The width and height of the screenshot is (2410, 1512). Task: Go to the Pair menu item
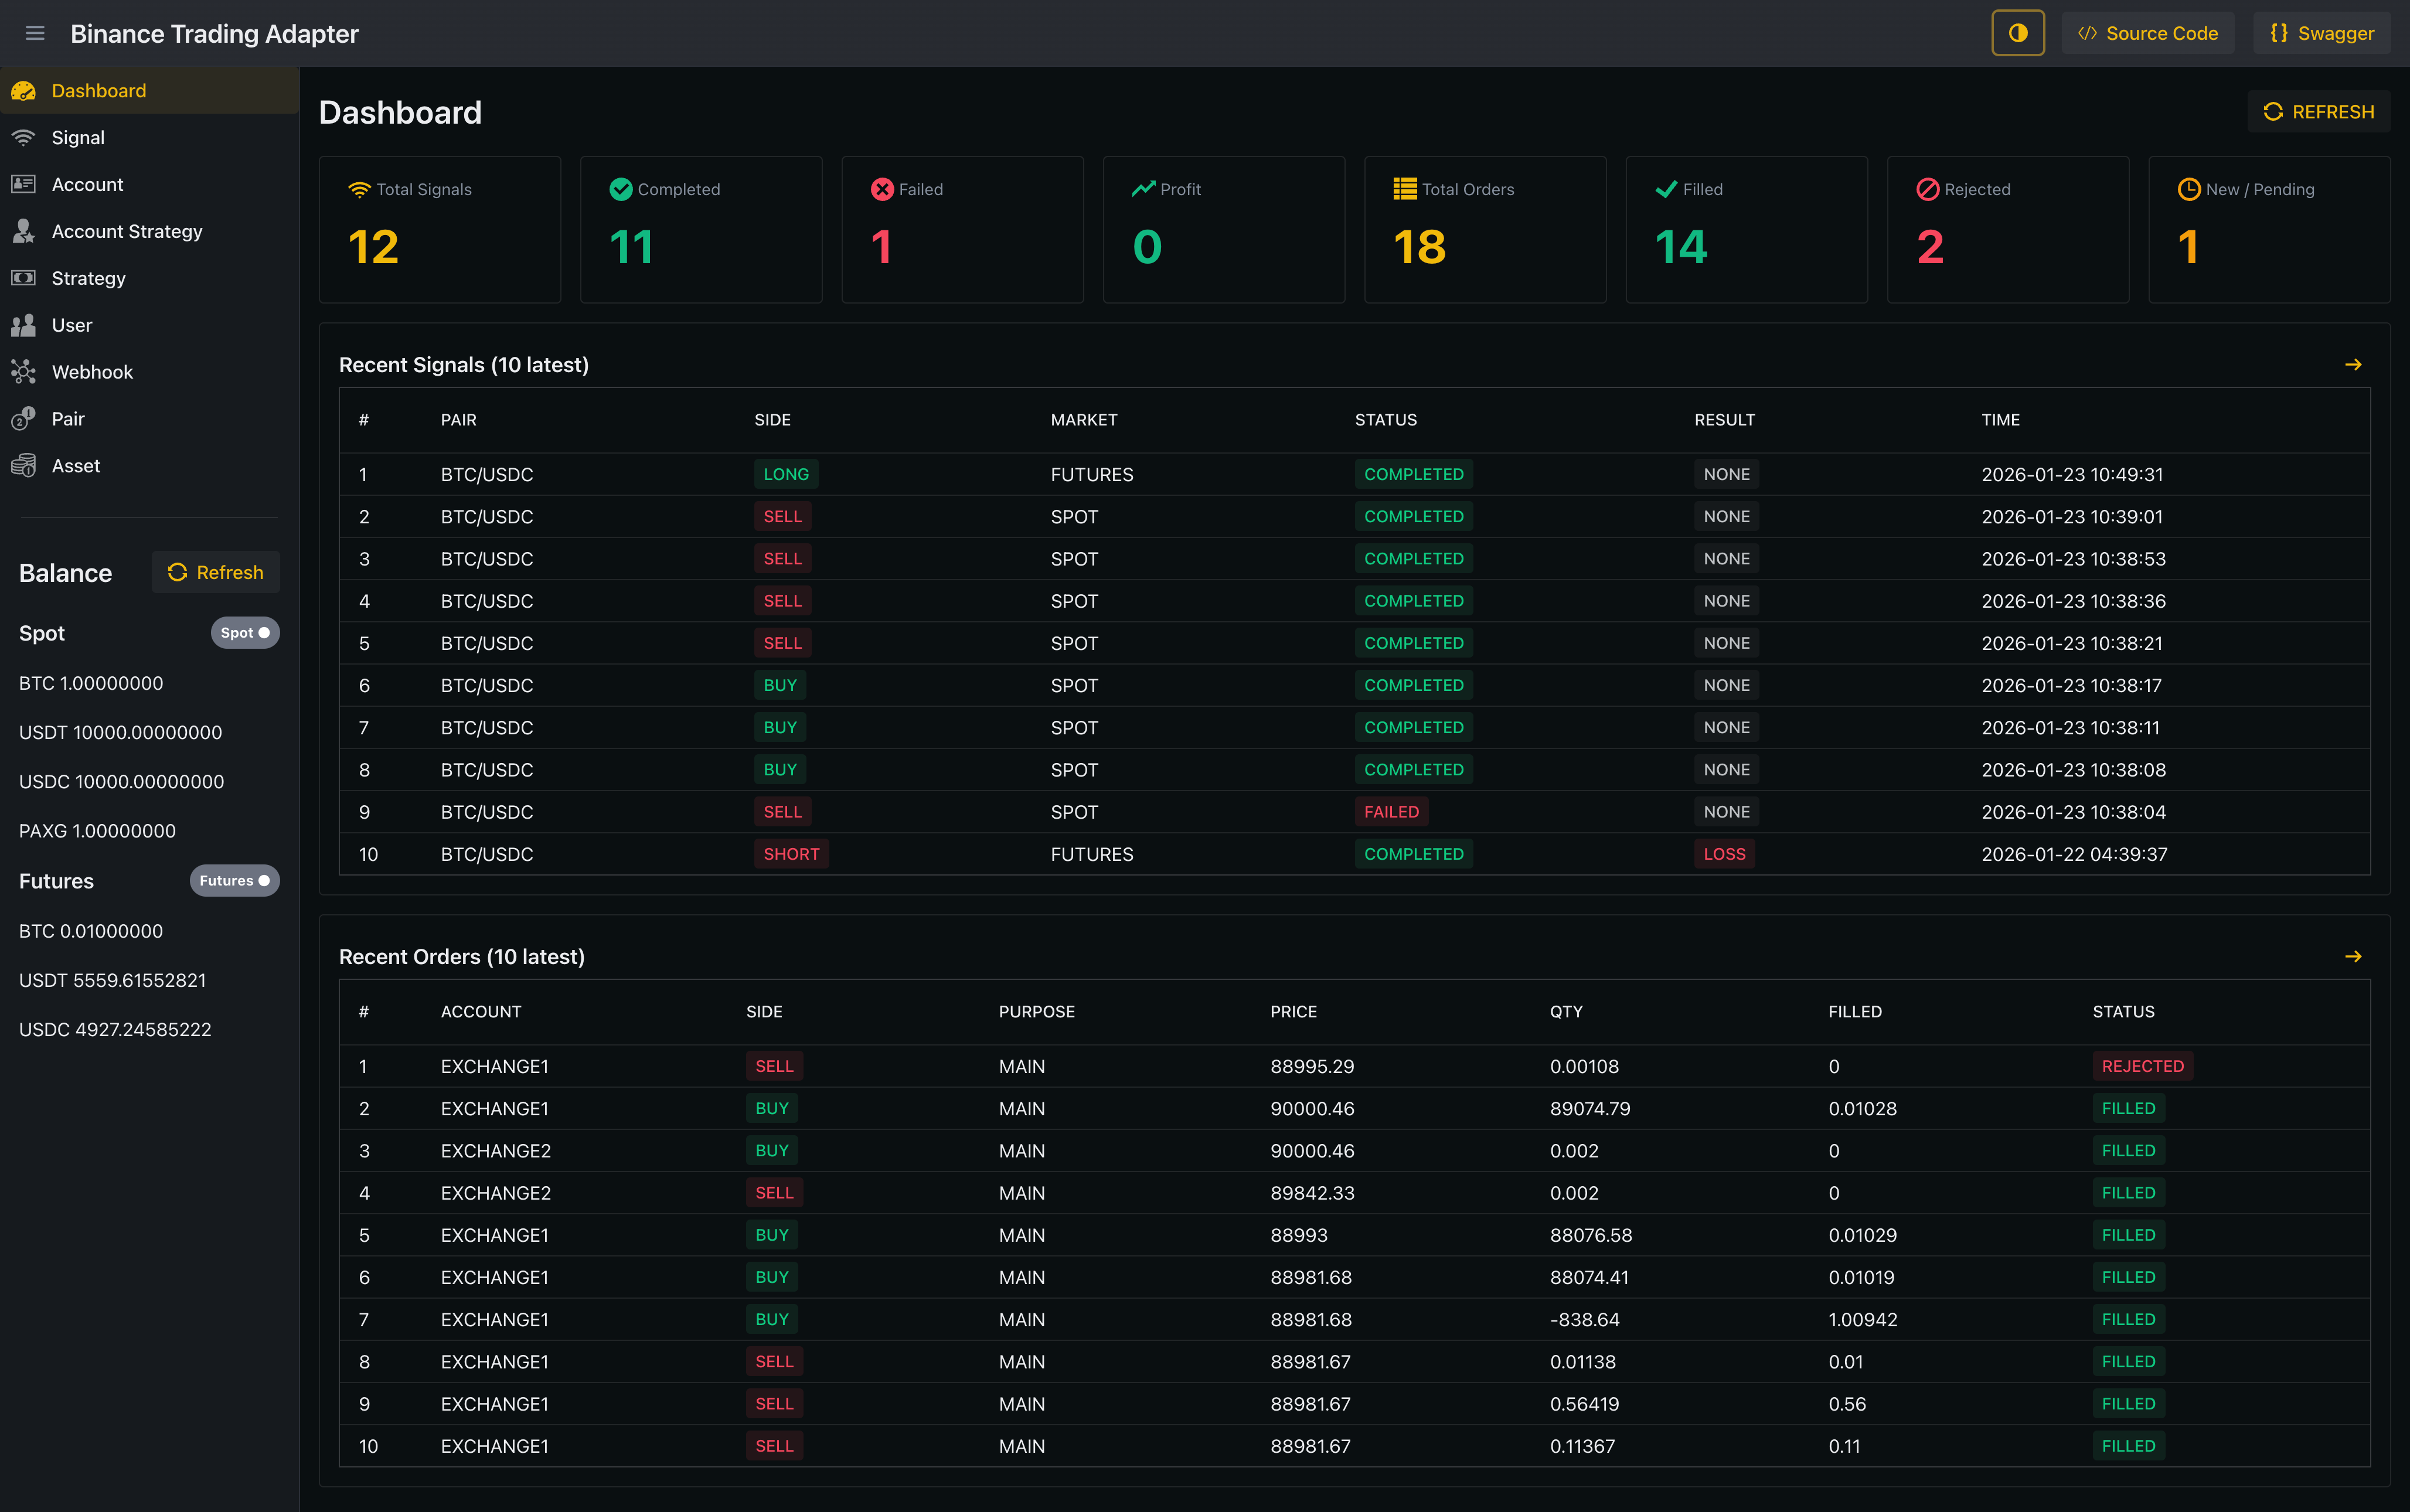coord(68,419)
